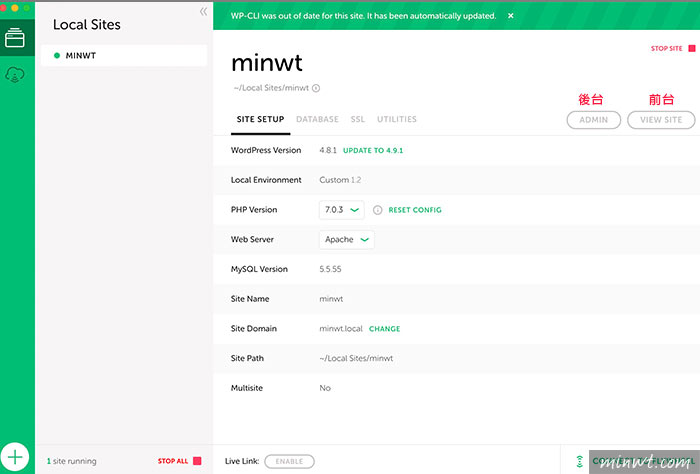Click the MySQL version 5.5.55 value

(x=330, y=269)
